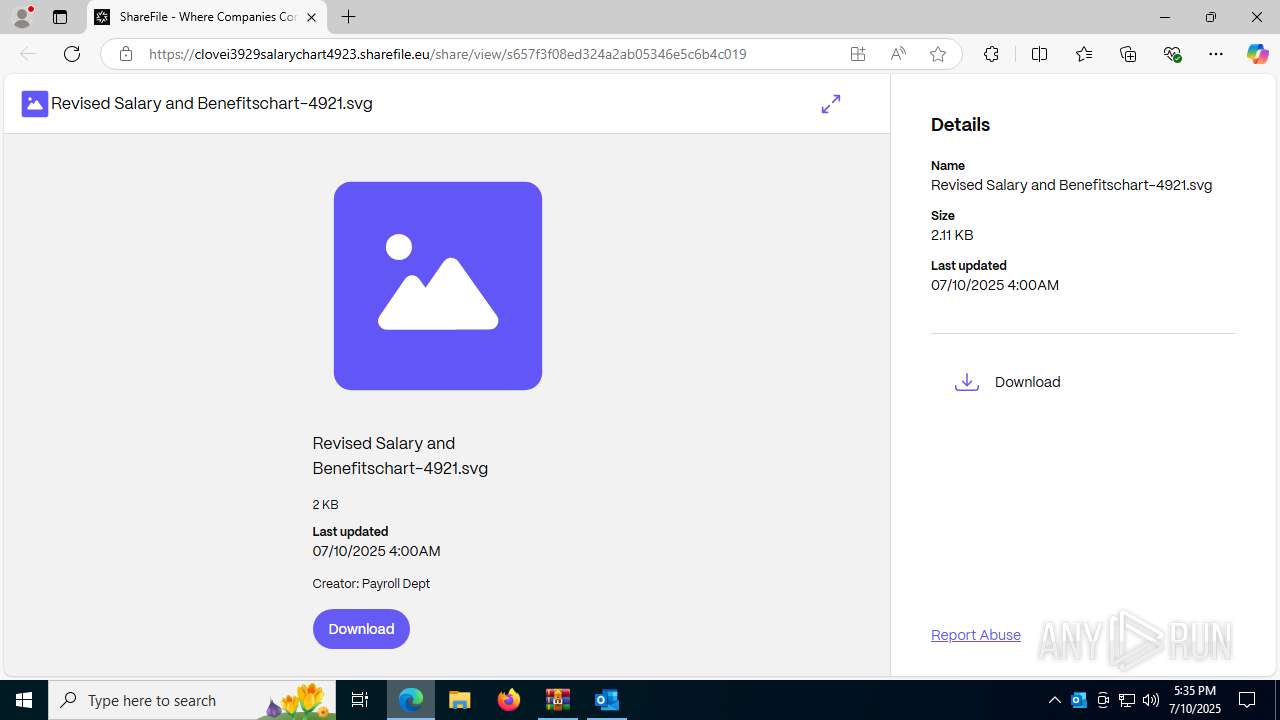Image resolution: width=1280 pixels, height=720 pixels.
Task: Refresh the current page
Action: pyautogui.click(x=72, y=54)
